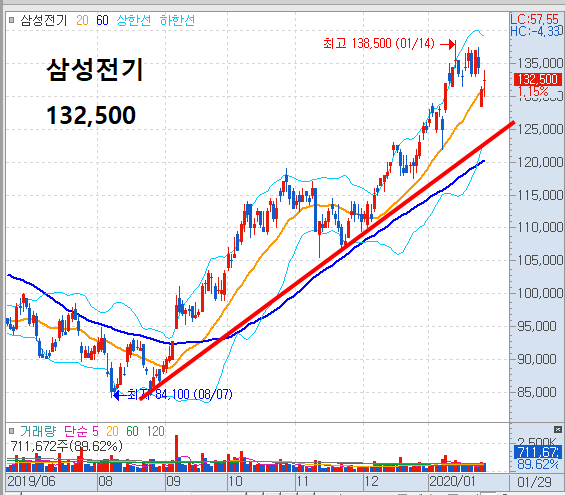Select the blue 60 moving average label in price legend
The image size is (565, 495).
point(102,20)
